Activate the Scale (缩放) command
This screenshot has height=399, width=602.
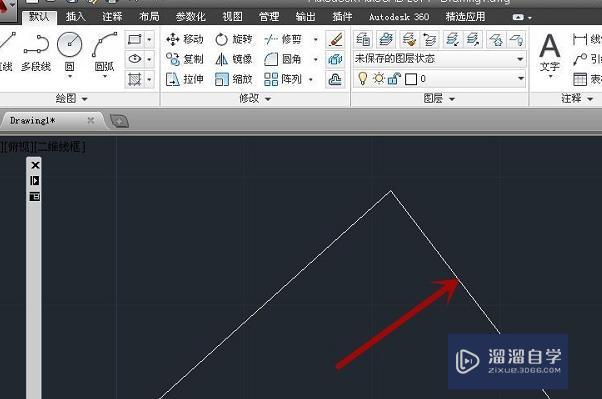pos(233,79)
